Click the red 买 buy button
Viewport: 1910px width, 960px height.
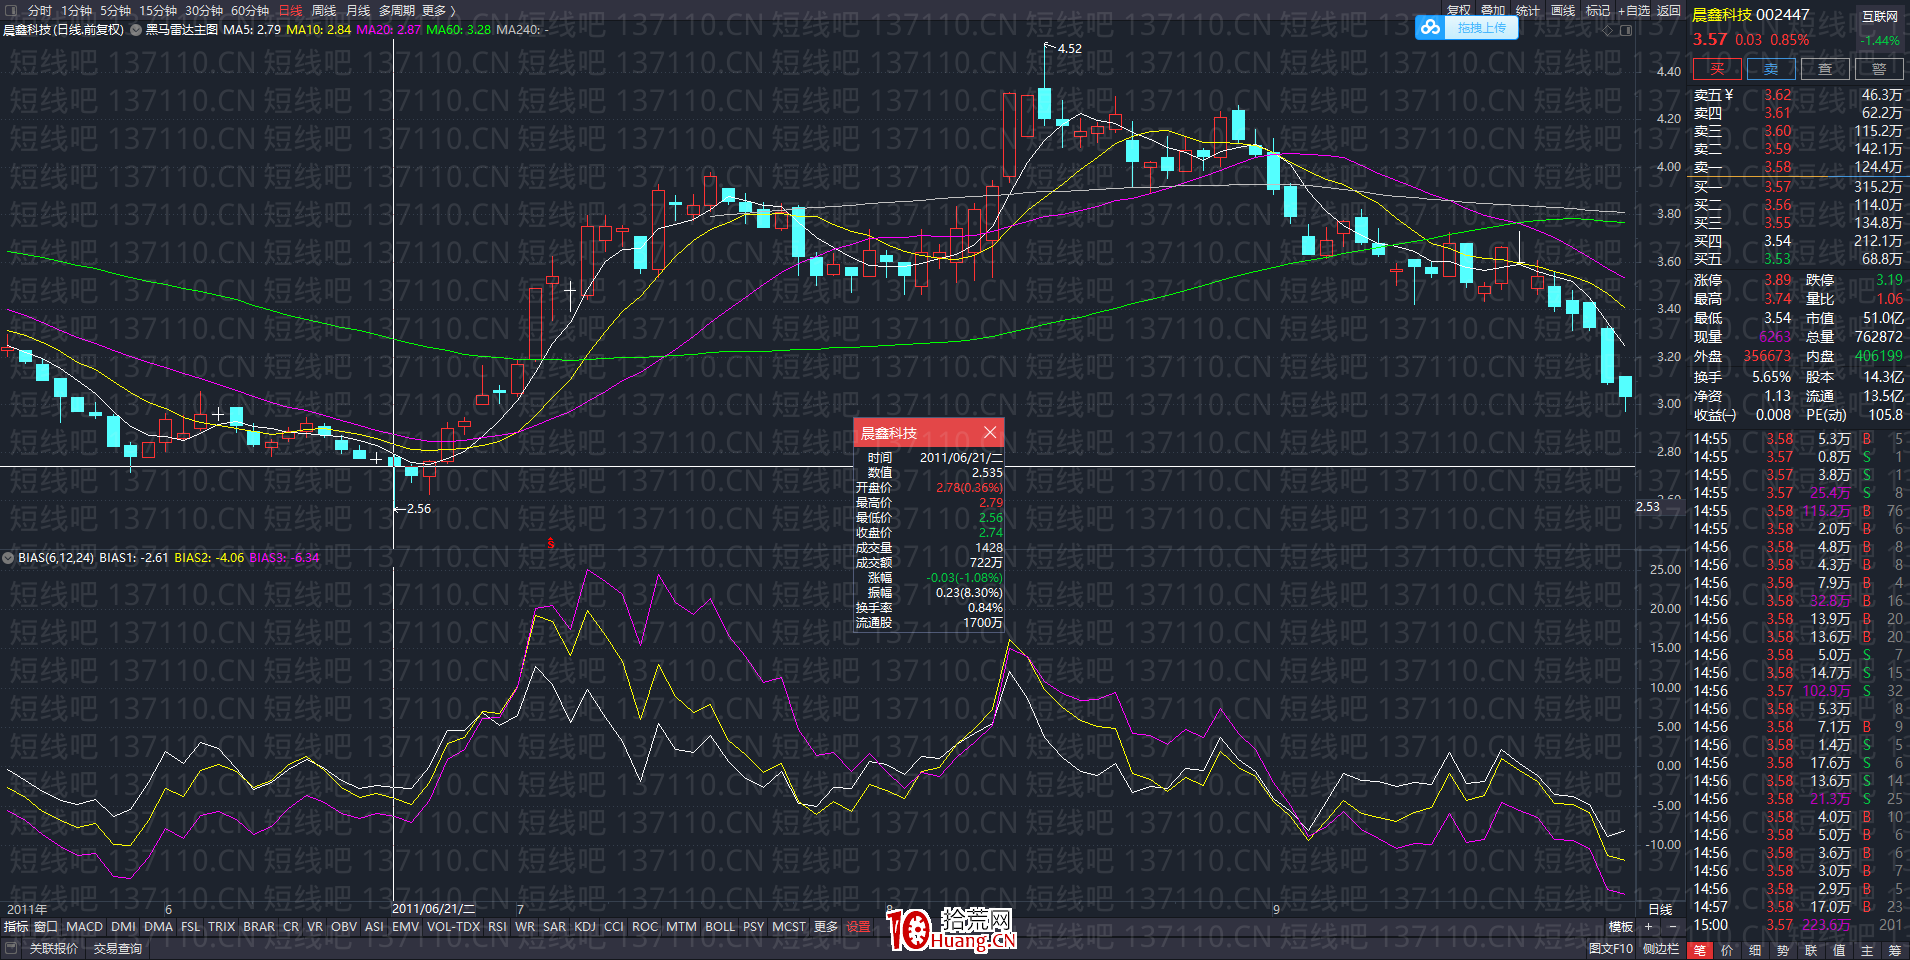pyautogui.click(x=1717, y=69)
